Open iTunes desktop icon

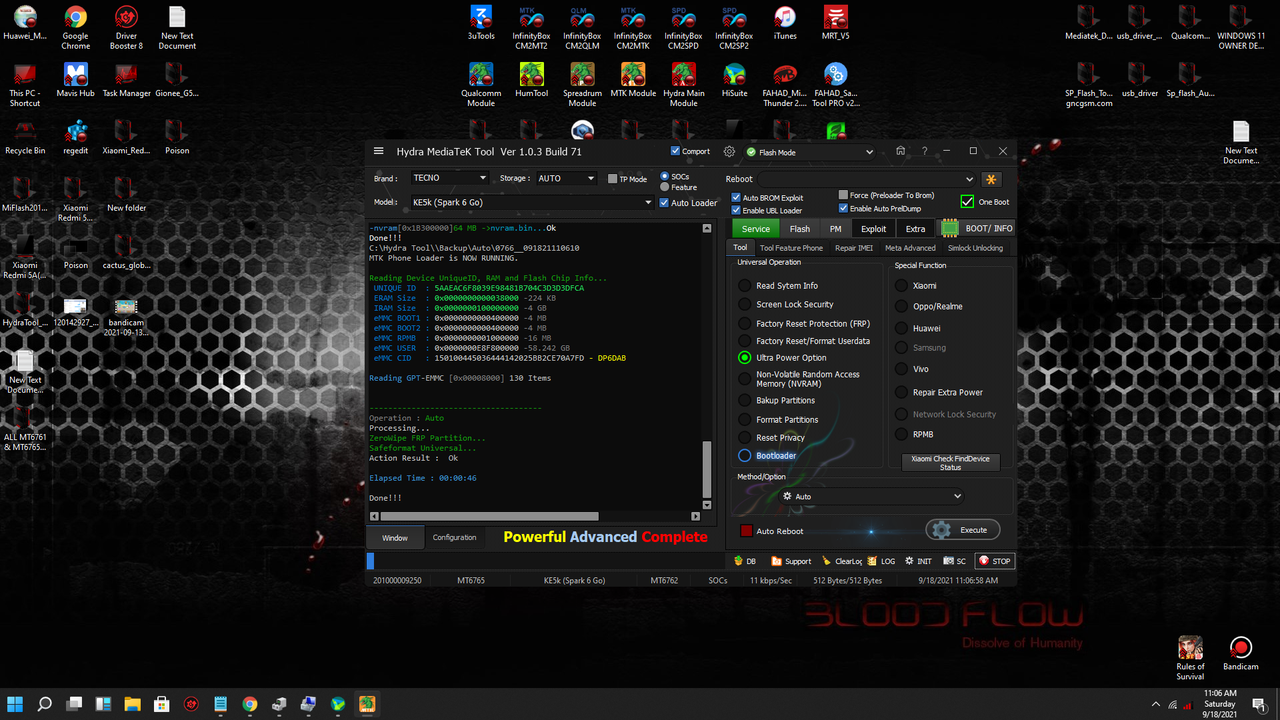(x=785, y=23)
